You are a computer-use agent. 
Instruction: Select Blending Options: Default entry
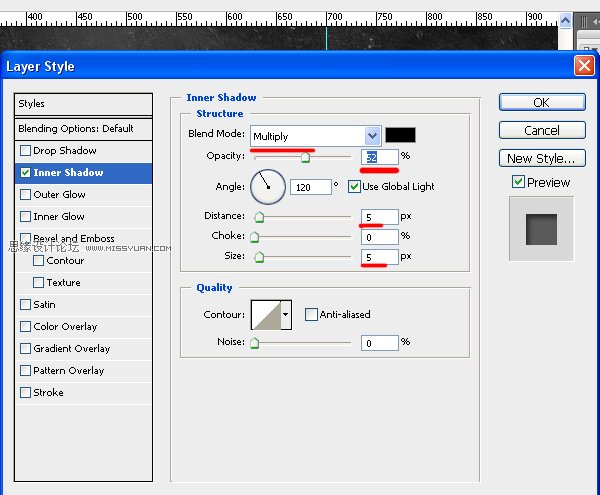pyautogui.click(x=83, y=129)
